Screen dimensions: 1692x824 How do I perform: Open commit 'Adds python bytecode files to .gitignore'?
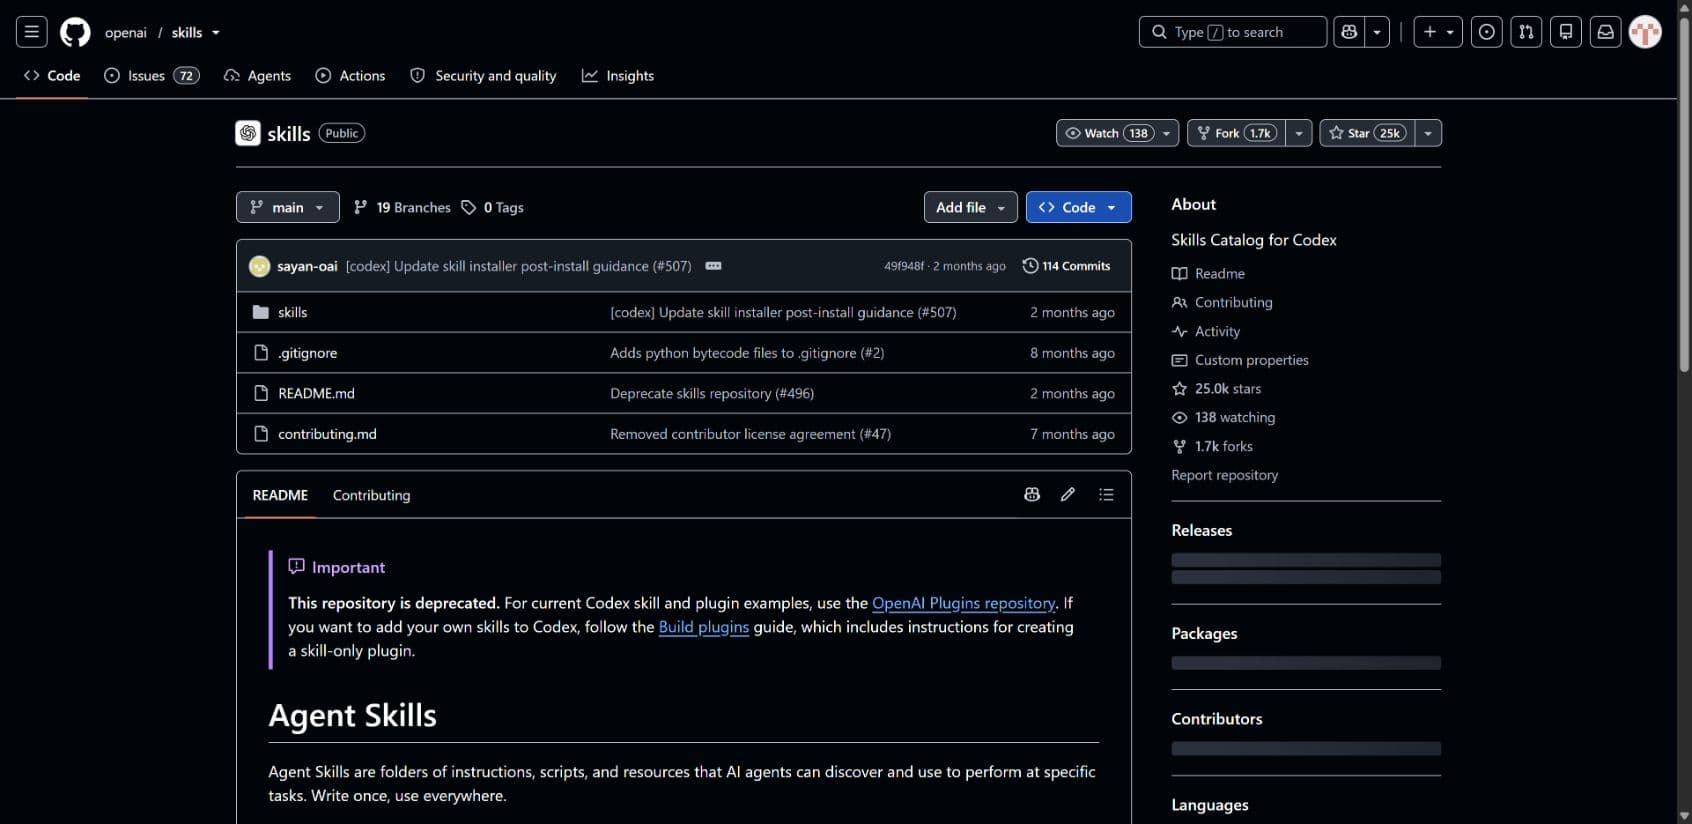(747, 353)
